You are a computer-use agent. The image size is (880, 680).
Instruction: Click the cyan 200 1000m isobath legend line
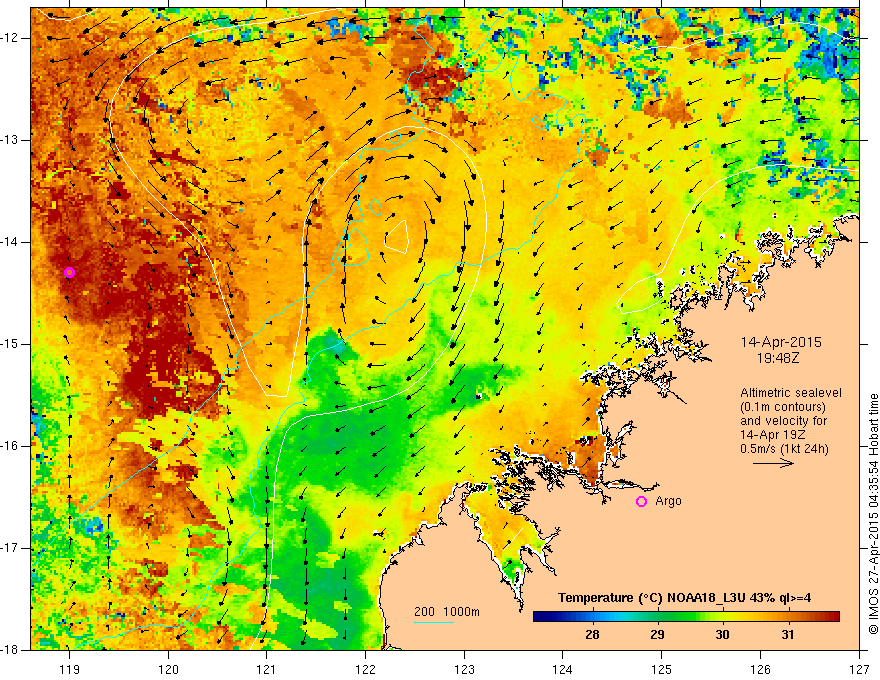point(434,622)
